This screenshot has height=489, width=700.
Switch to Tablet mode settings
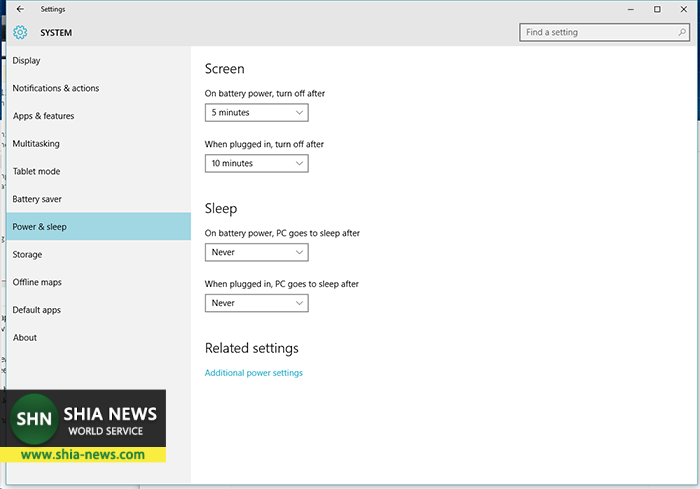[36, 171]
